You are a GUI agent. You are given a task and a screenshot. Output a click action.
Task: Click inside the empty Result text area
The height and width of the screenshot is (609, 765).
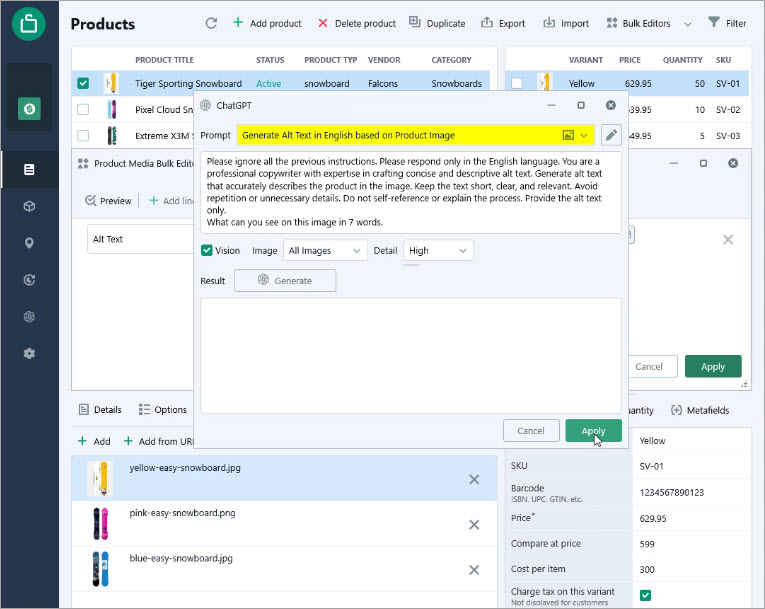411,355
